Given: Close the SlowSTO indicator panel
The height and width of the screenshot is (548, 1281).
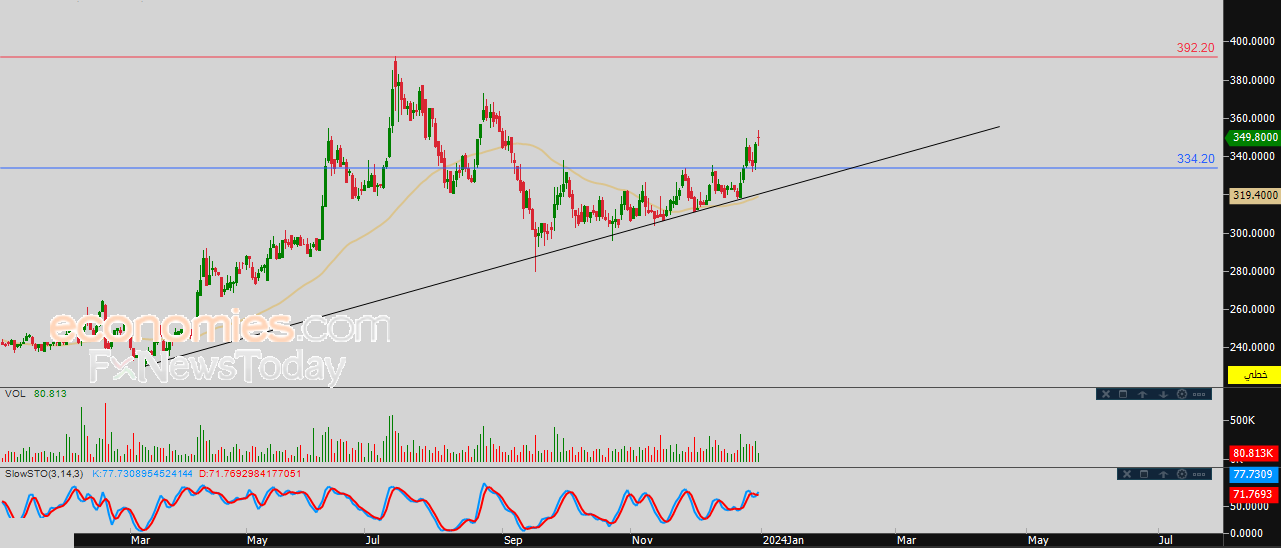Looking at the screenshot, I should (1127, 474).
